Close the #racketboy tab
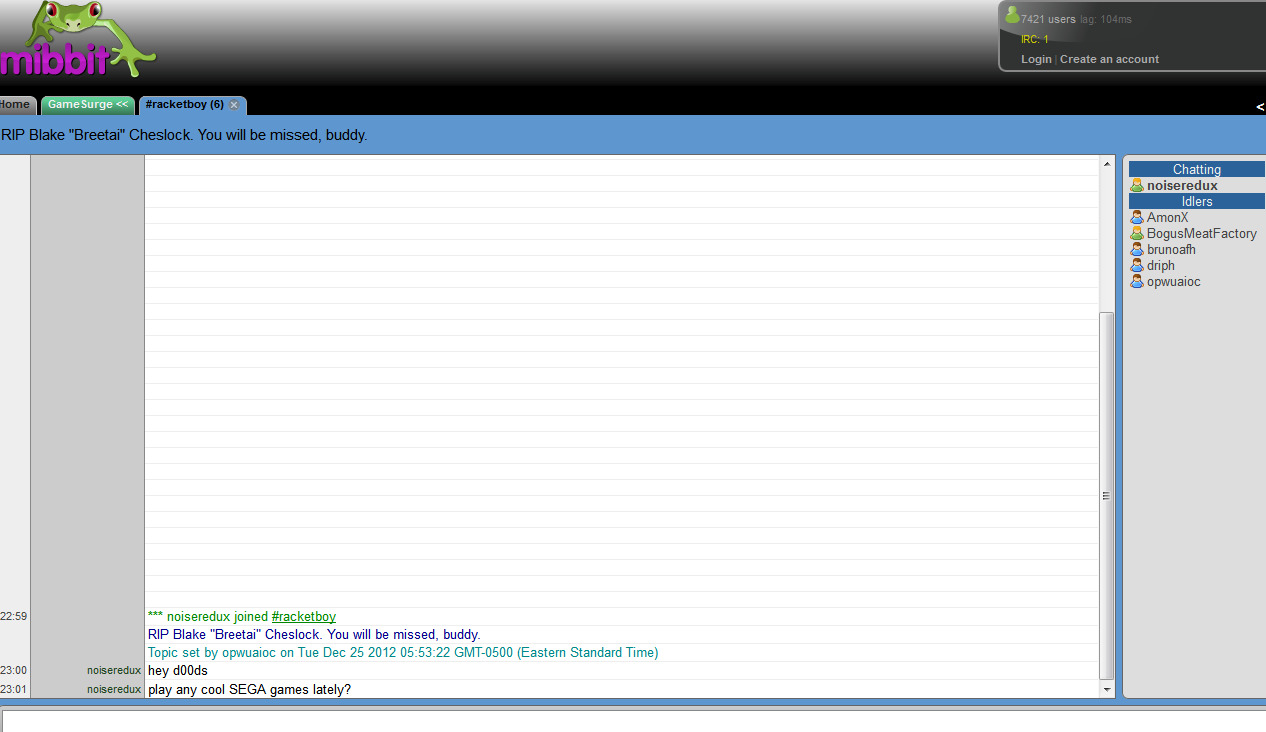1266x732 pixels. click(x=234, y=105)
